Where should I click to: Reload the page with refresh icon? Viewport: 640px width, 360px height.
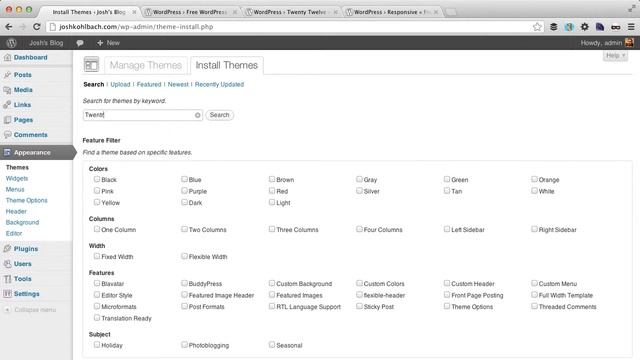tap(36, 27)
